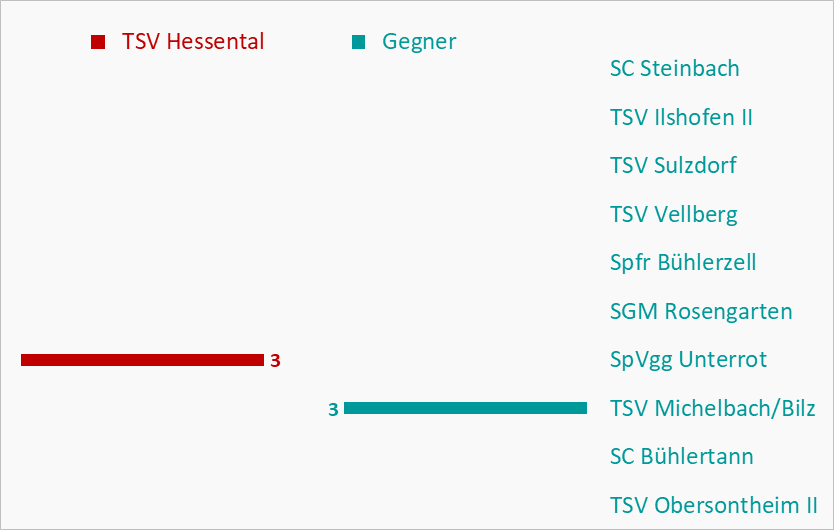Click the empty plot area above the bars
This screenshot has width=834, height=530.
[303, 202]
